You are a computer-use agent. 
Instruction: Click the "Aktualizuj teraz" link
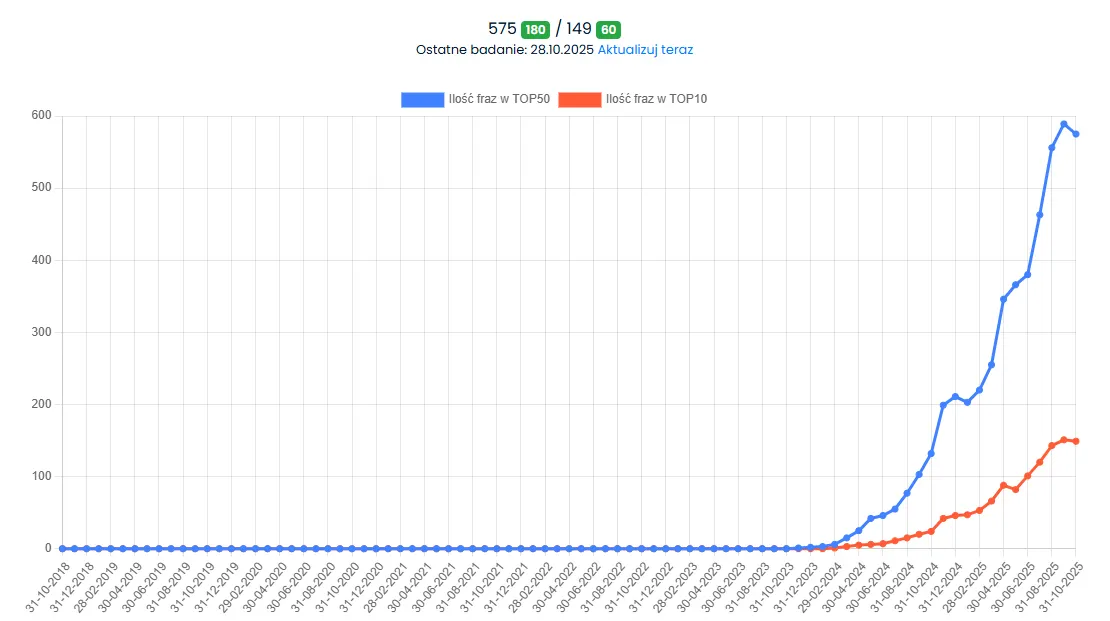(x=645, y=49)
